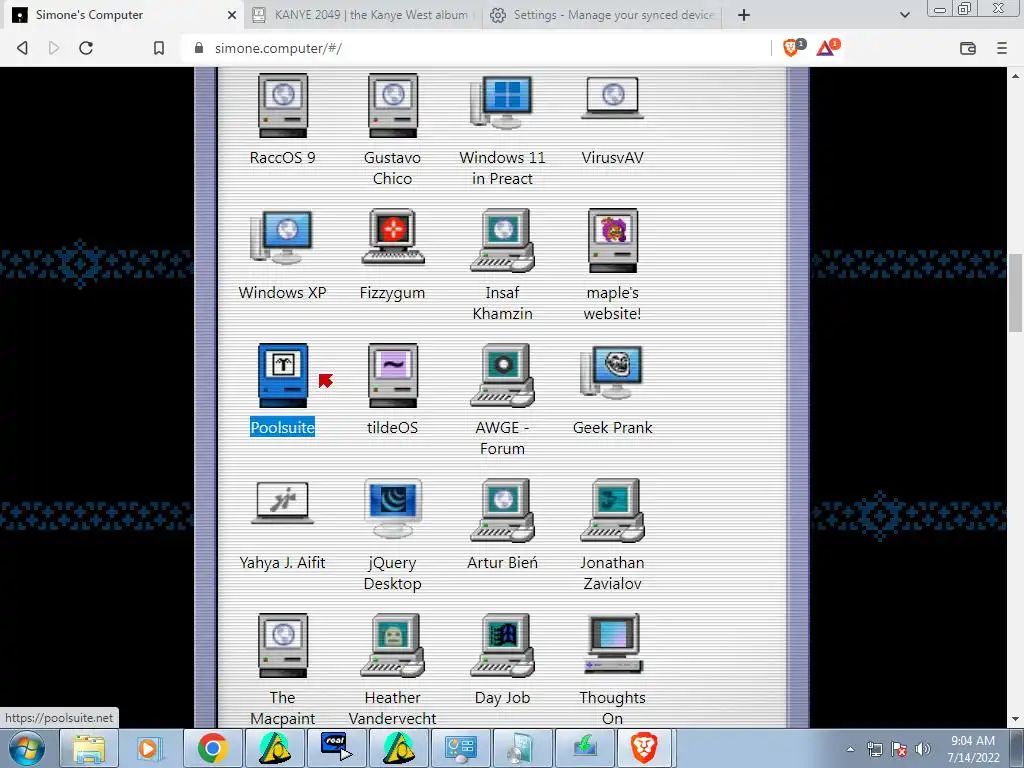Open the Windows 11 in Preact icon
Image resolution: width=1024 pixels, height=768 pixels.
pyautogui.click(x=502, y=103)
